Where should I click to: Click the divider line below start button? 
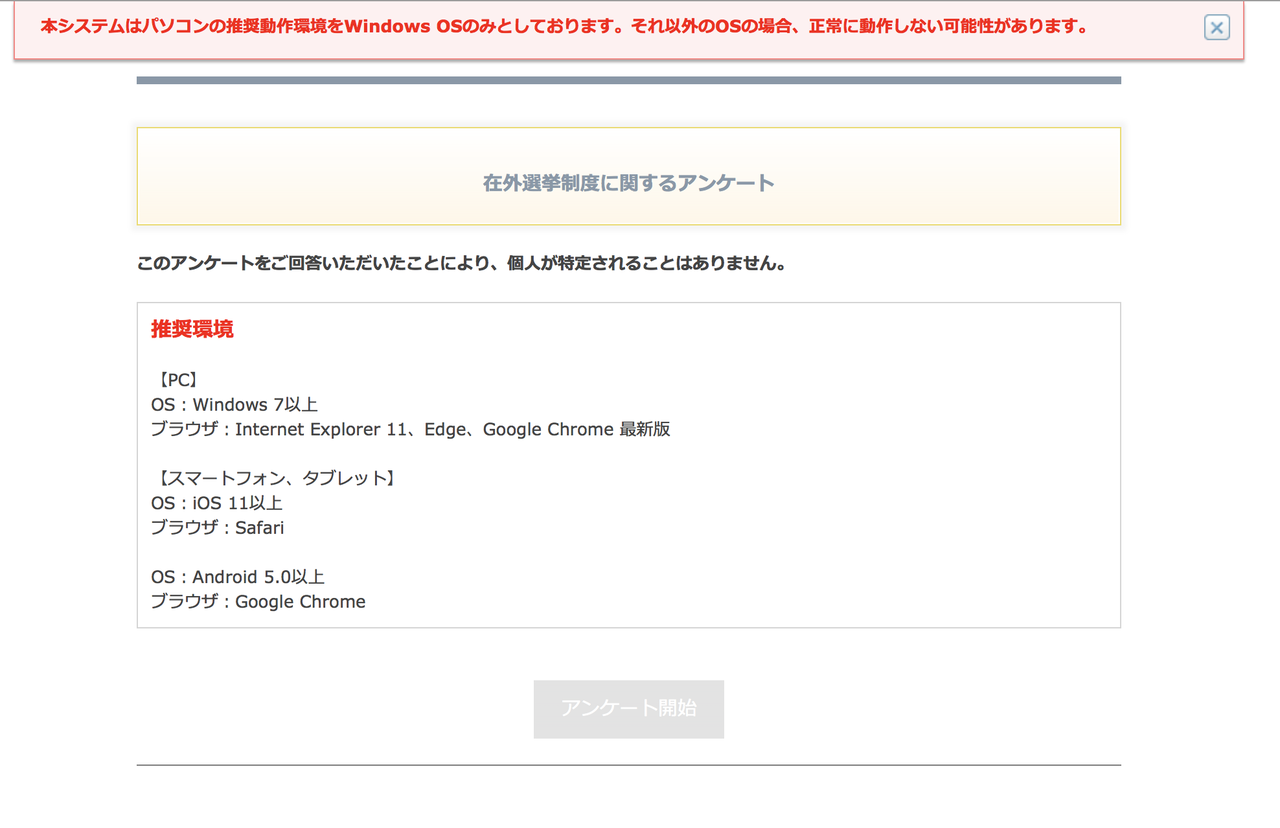628,765
